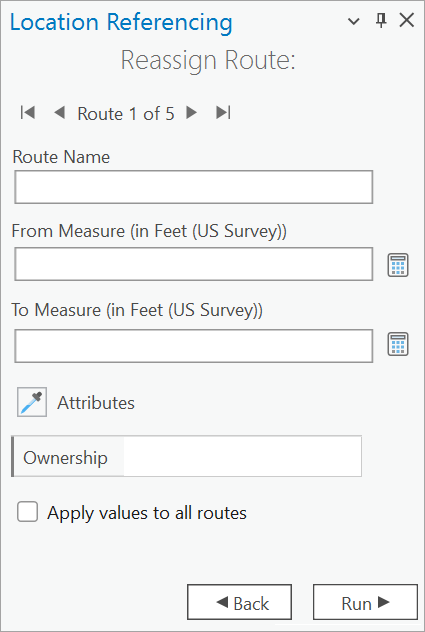This screenshot has width=425, height=632.
Task: Close the Location Referencing pane
Action: pyautogui.click(x=407, y=20)
